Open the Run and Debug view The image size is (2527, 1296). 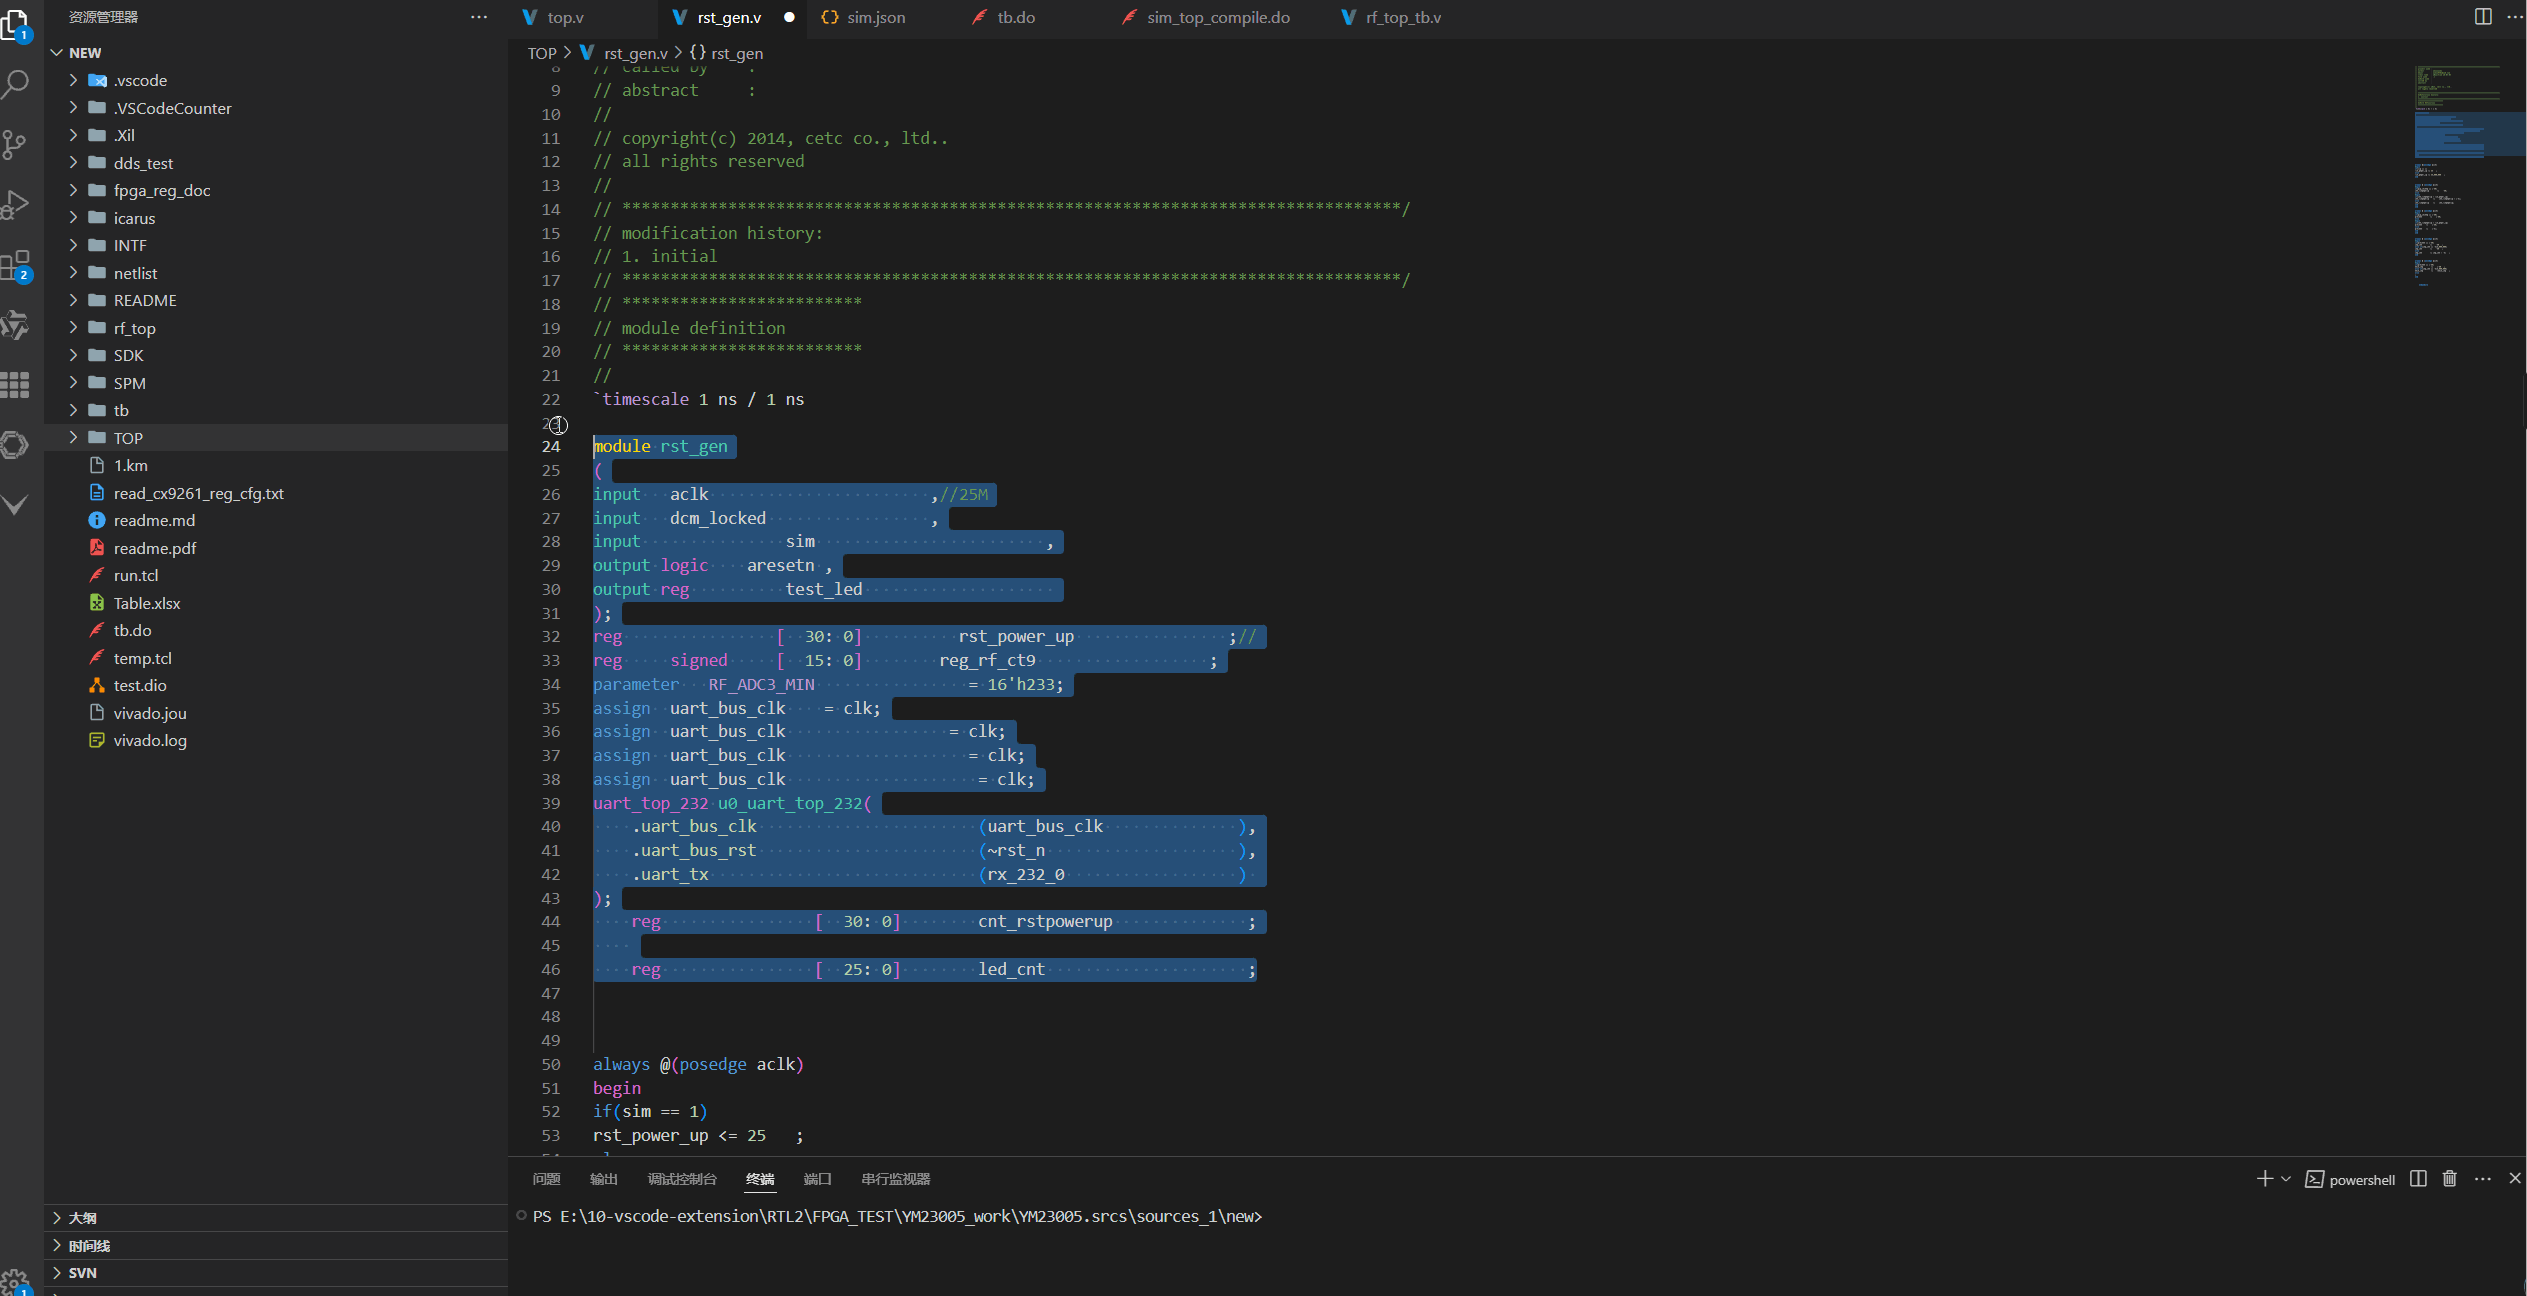(16, 204)
